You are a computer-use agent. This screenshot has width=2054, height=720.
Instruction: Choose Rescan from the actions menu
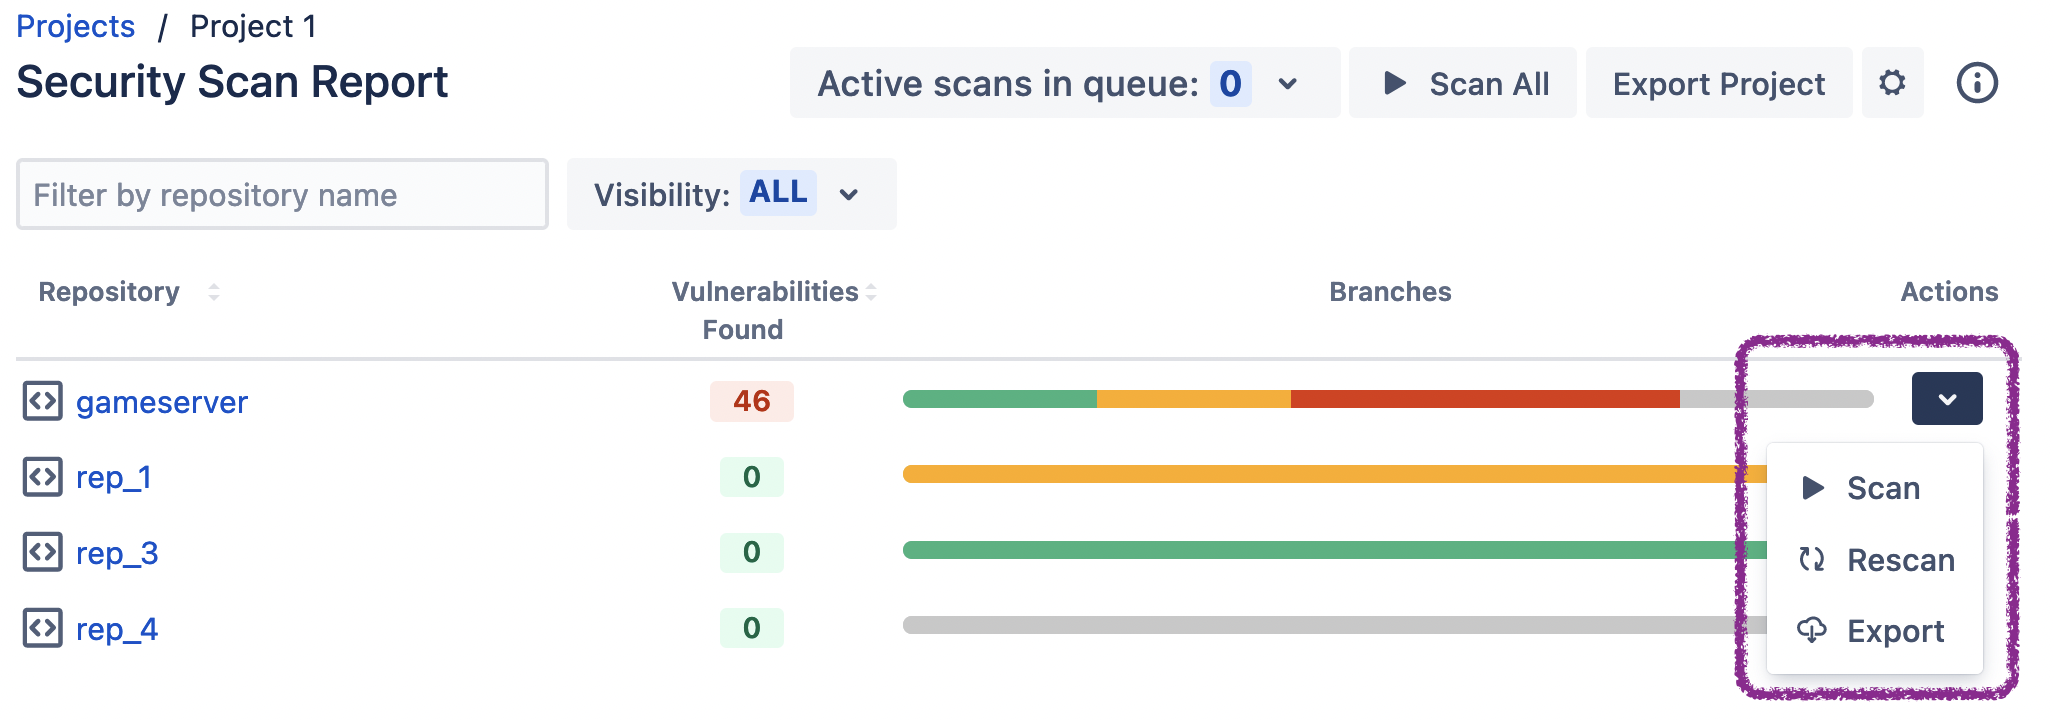coord(1898,560)
